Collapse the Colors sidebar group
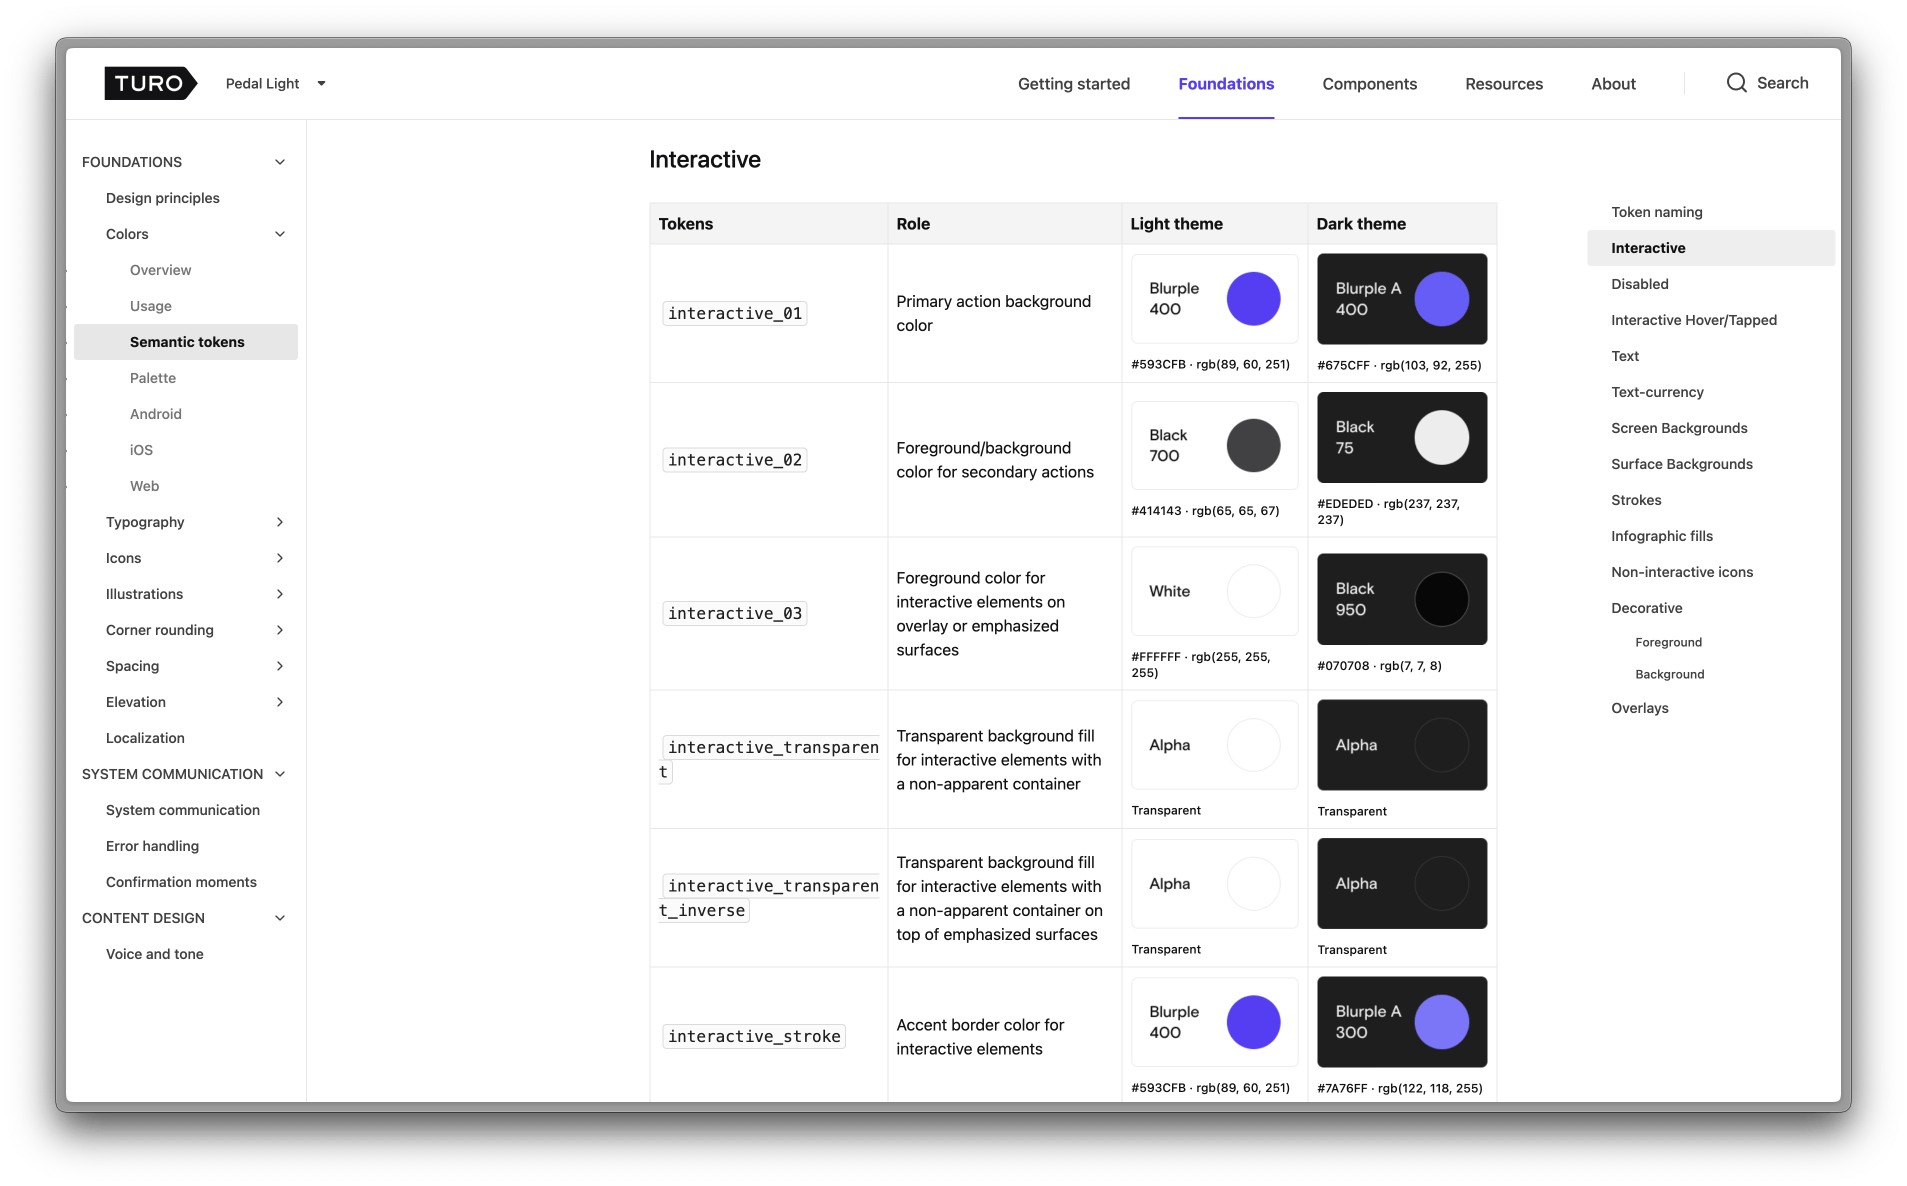 pos(280,234)
